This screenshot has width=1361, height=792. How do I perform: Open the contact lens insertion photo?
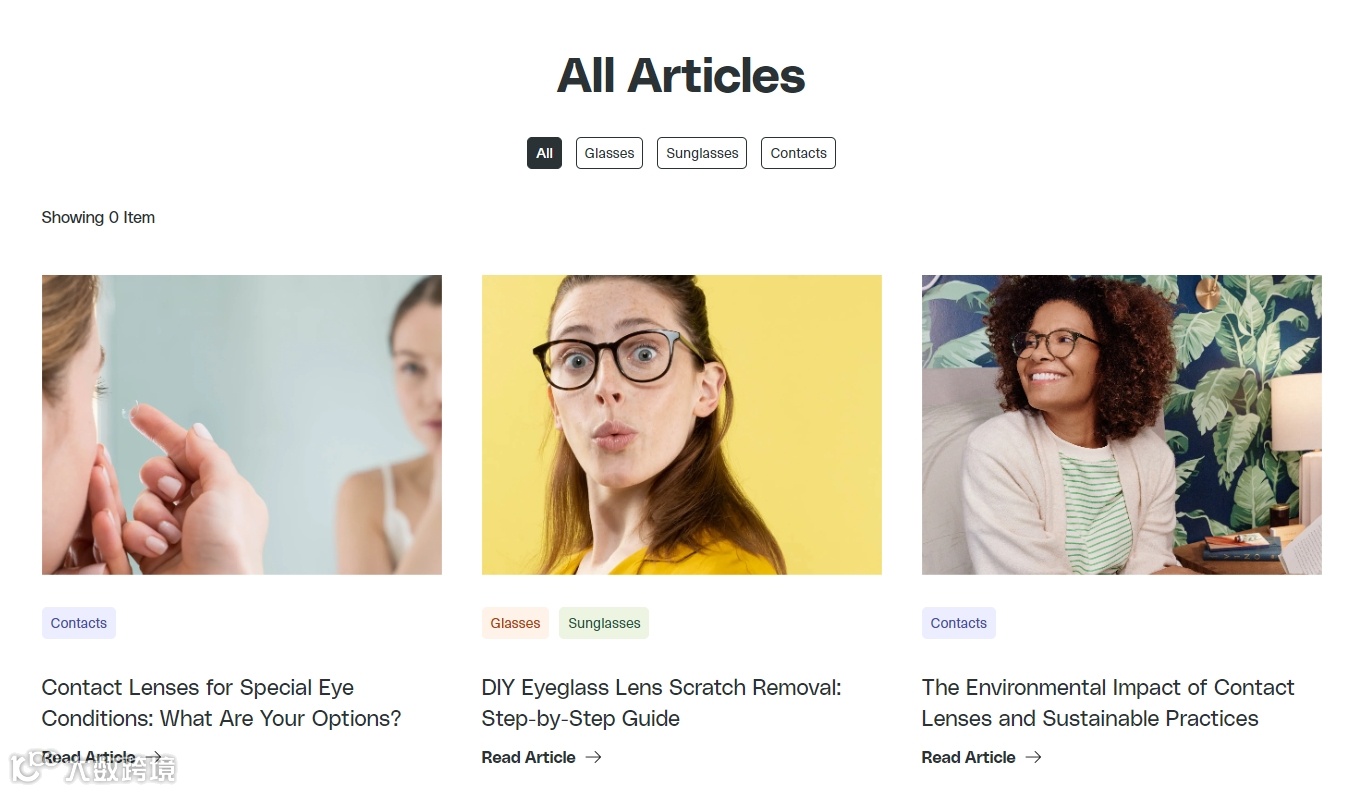(x=242, y=425)
